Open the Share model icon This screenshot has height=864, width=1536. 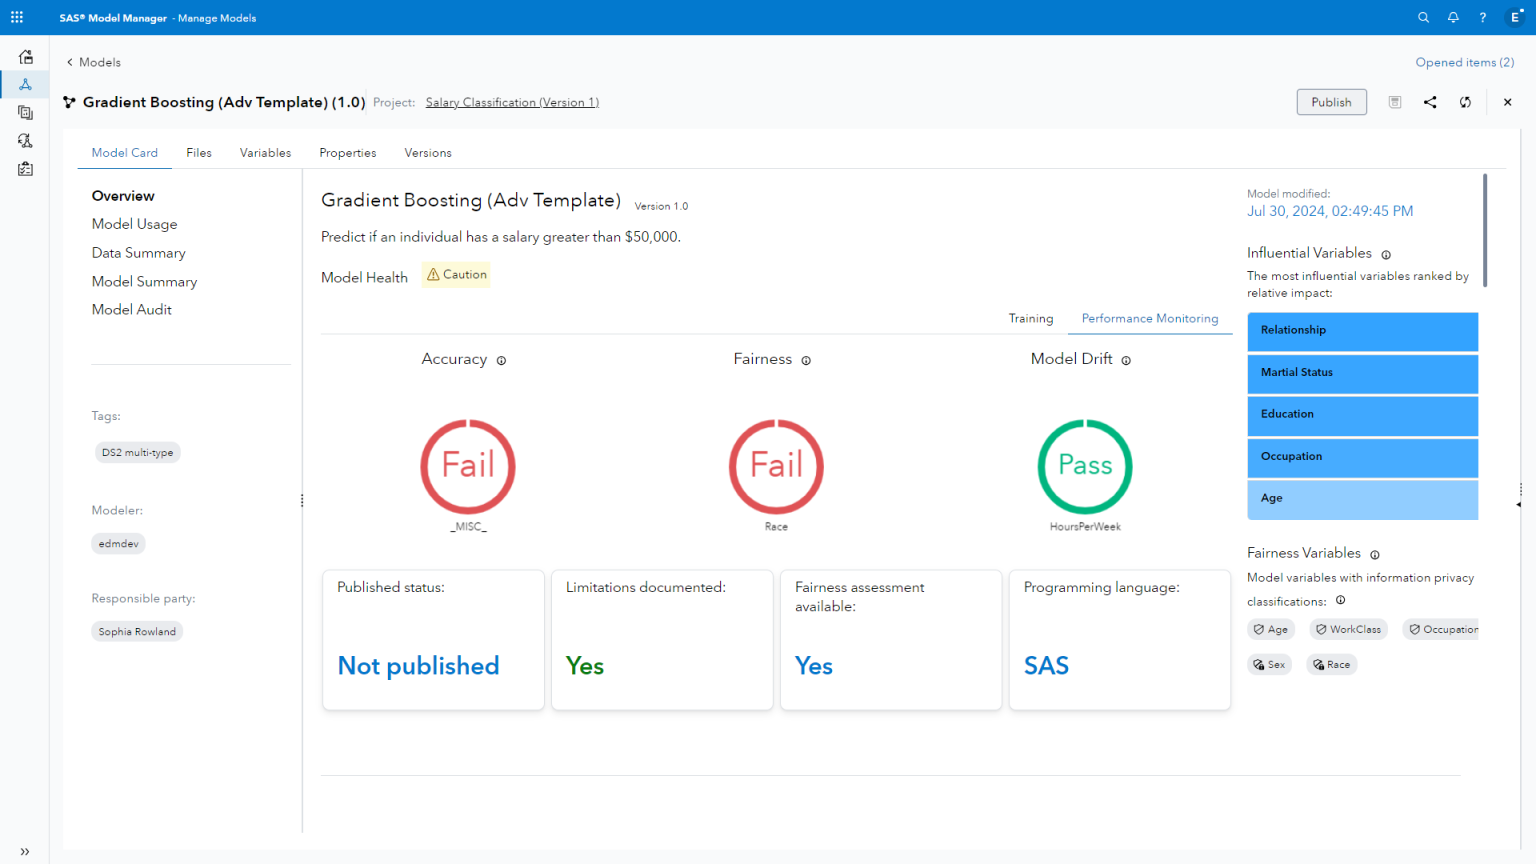(1429, 101)
